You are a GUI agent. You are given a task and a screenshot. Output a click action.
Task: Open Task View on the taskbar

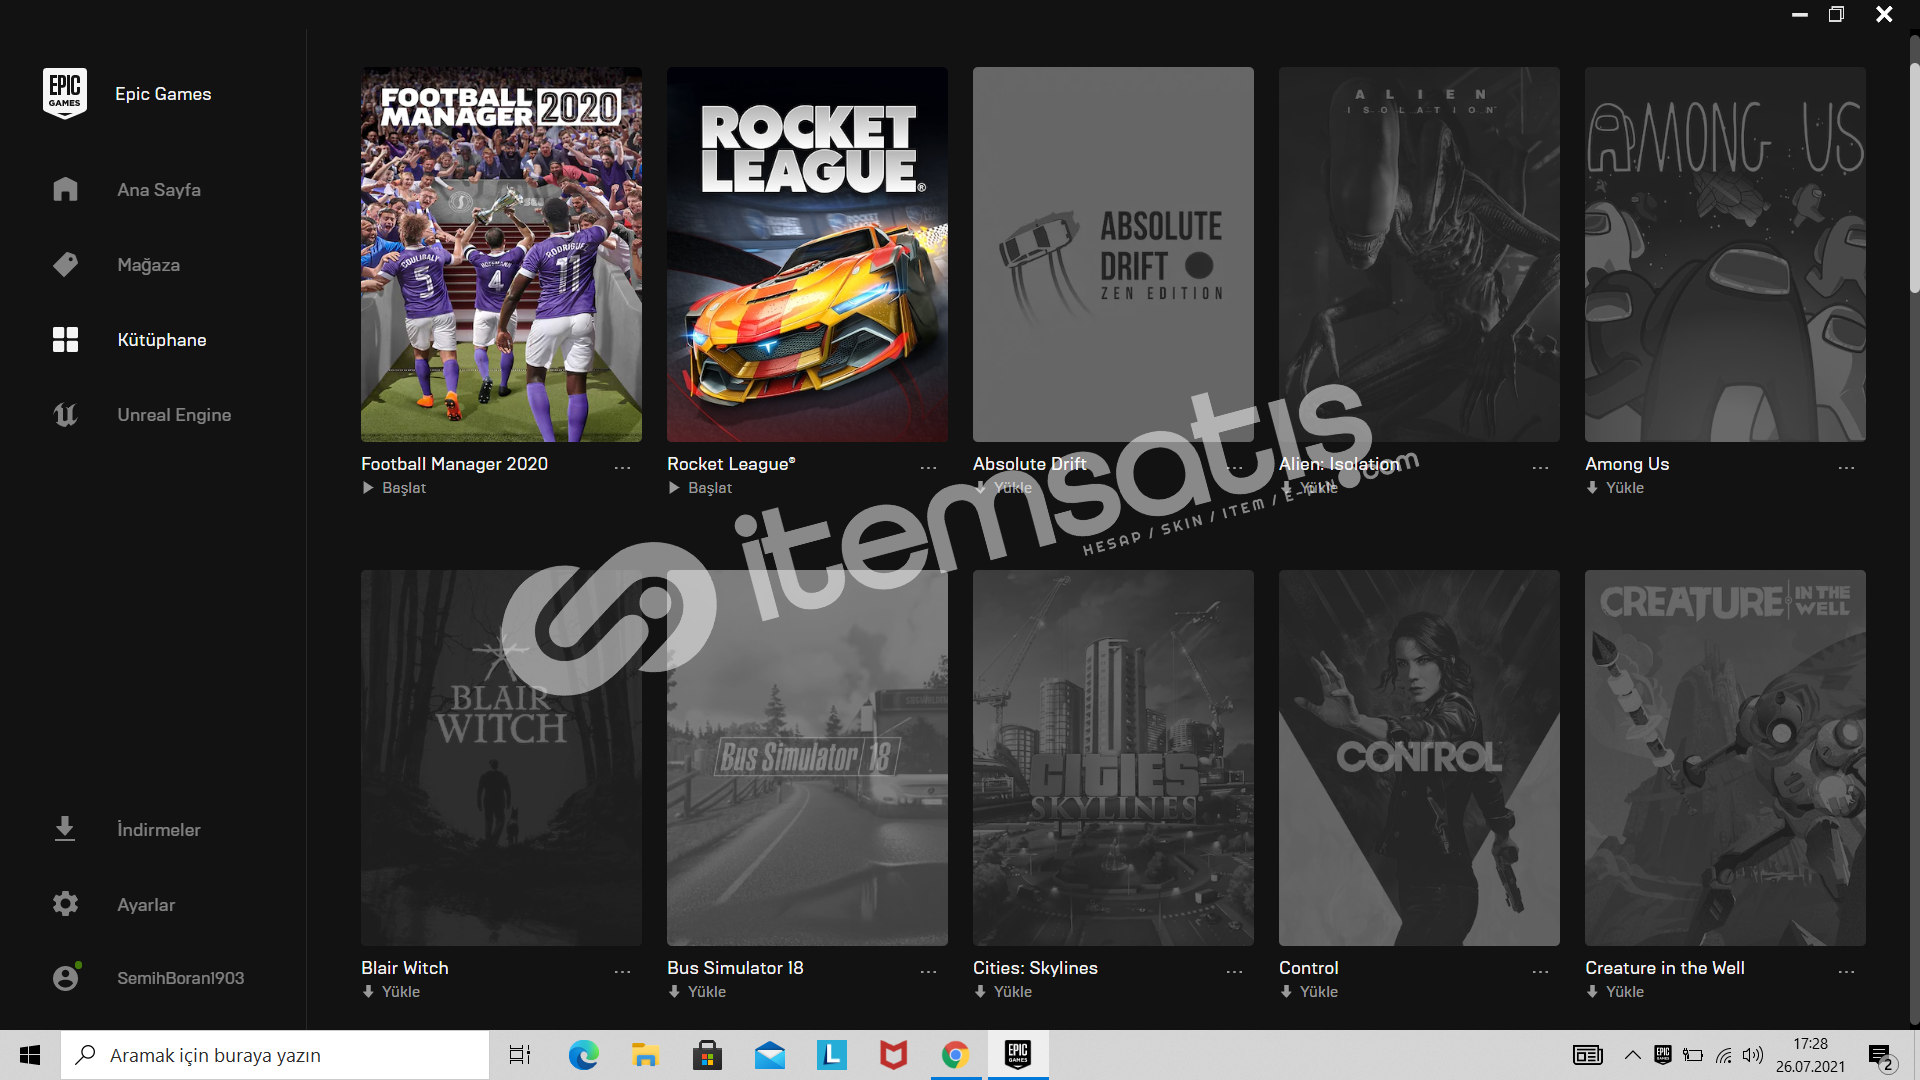519,1055
